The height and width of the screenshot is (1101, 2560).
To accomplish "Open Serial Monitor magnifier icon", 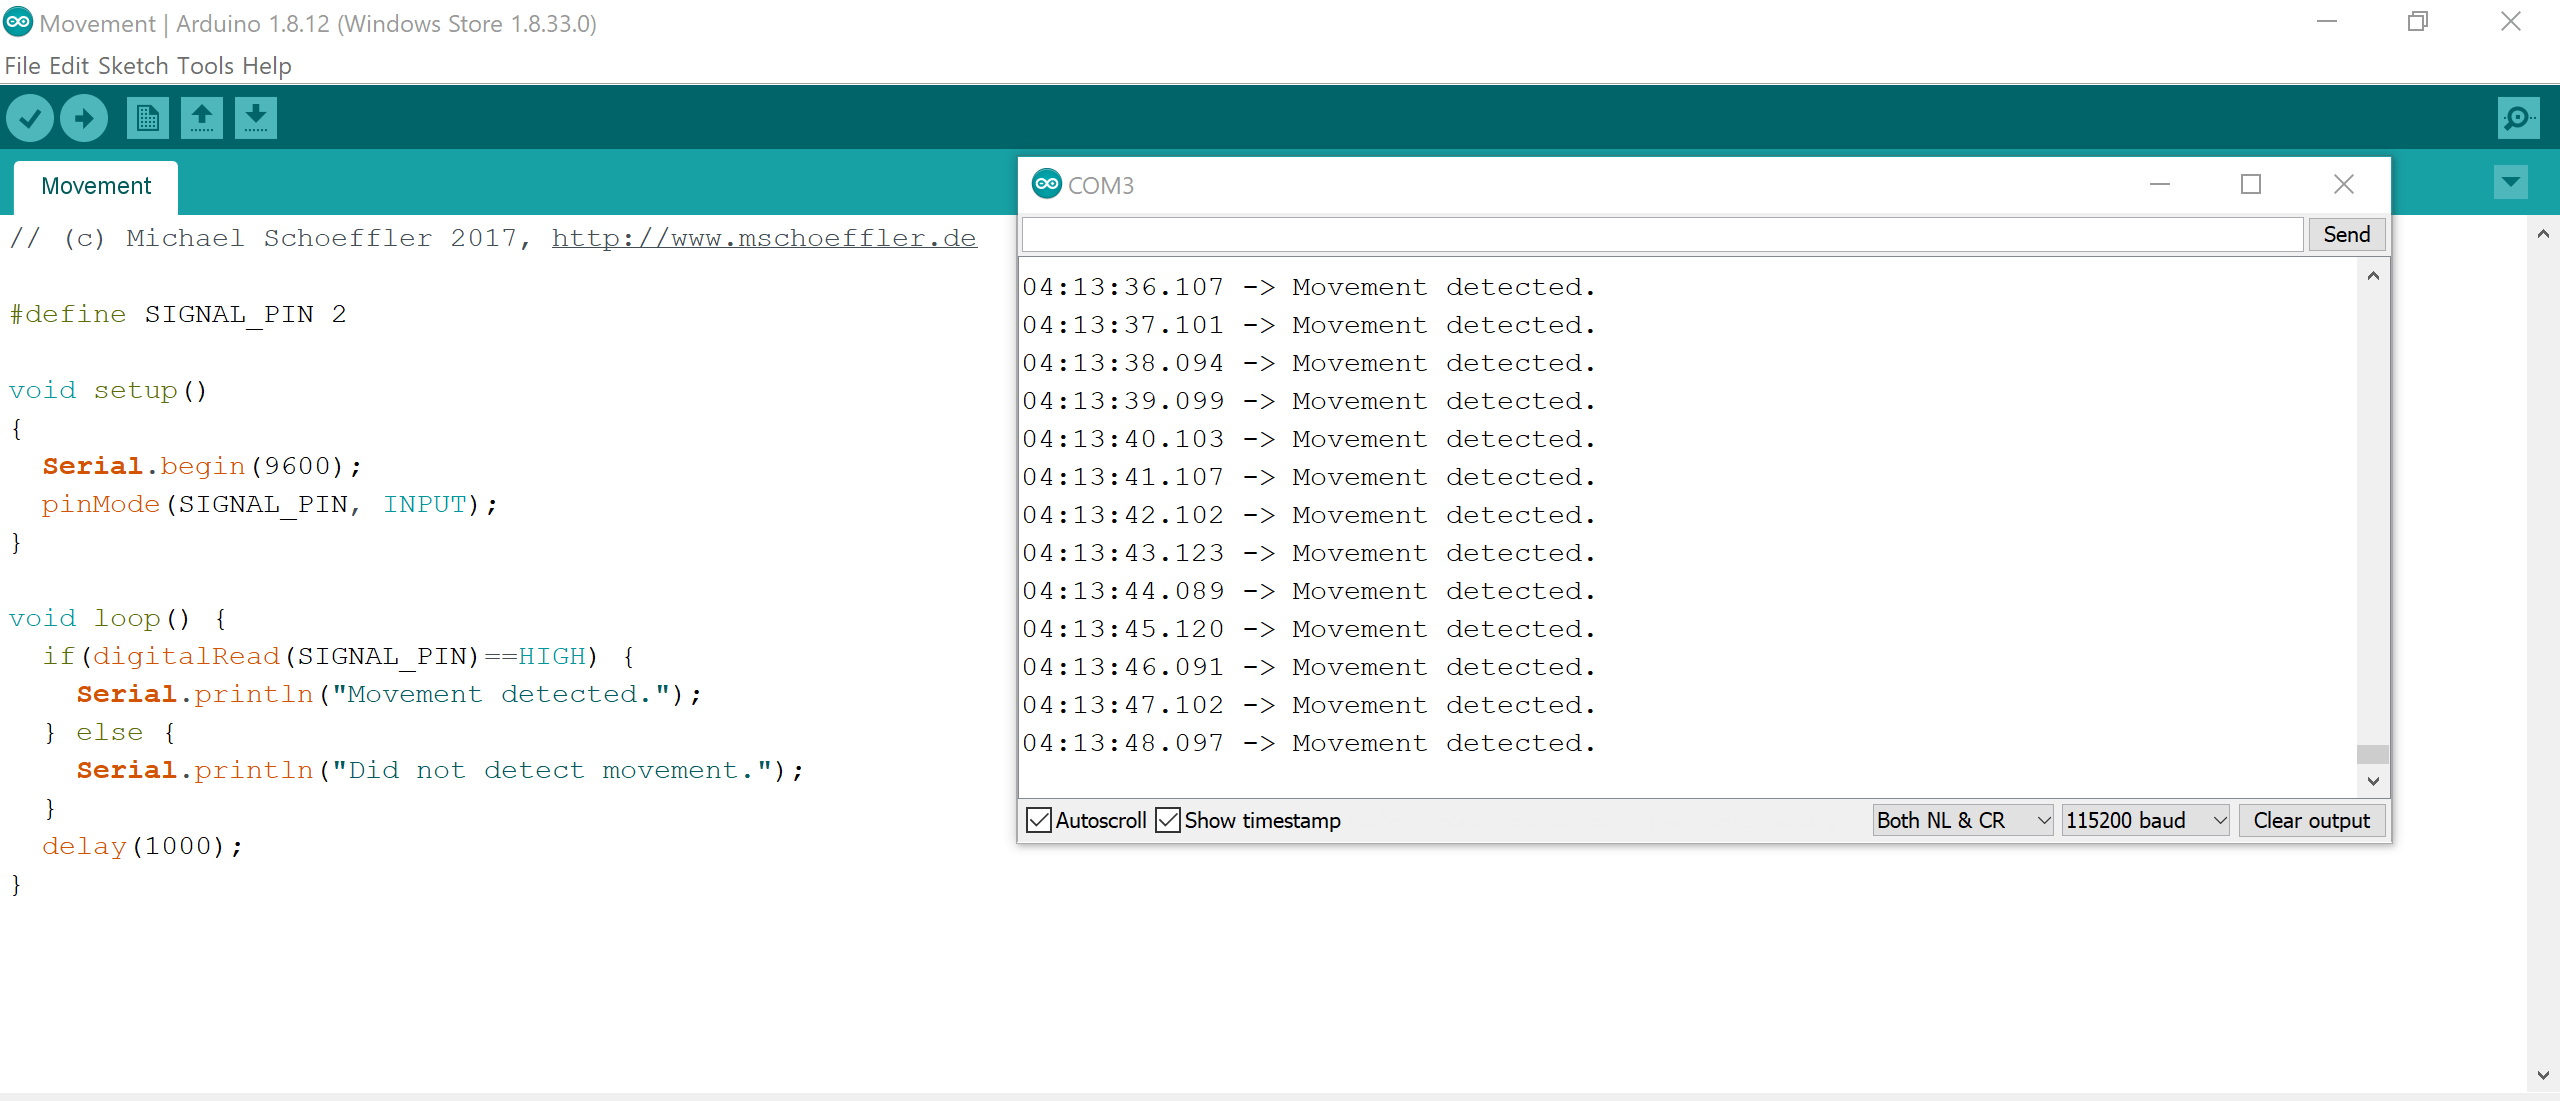I will point(2518,118).
